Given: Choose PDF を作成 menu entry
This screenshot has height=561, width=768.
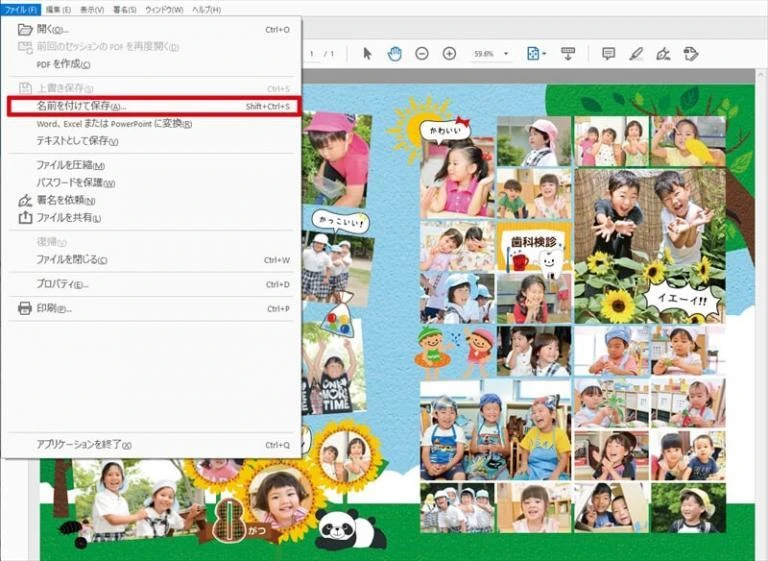Looking at the screenshot, I should (153, 64).
